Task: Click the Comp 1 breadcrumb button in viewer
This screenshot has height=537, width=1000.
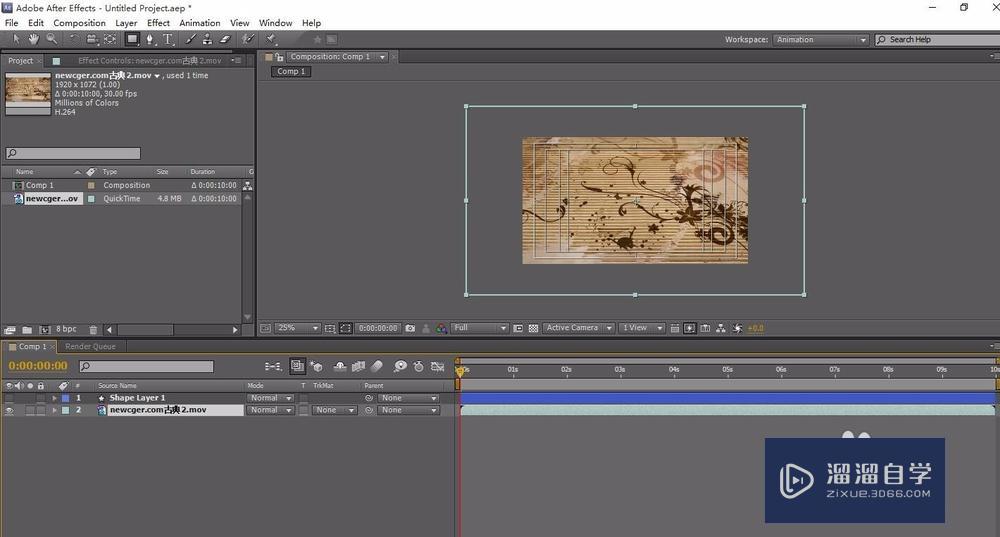Action: [291, 71]
